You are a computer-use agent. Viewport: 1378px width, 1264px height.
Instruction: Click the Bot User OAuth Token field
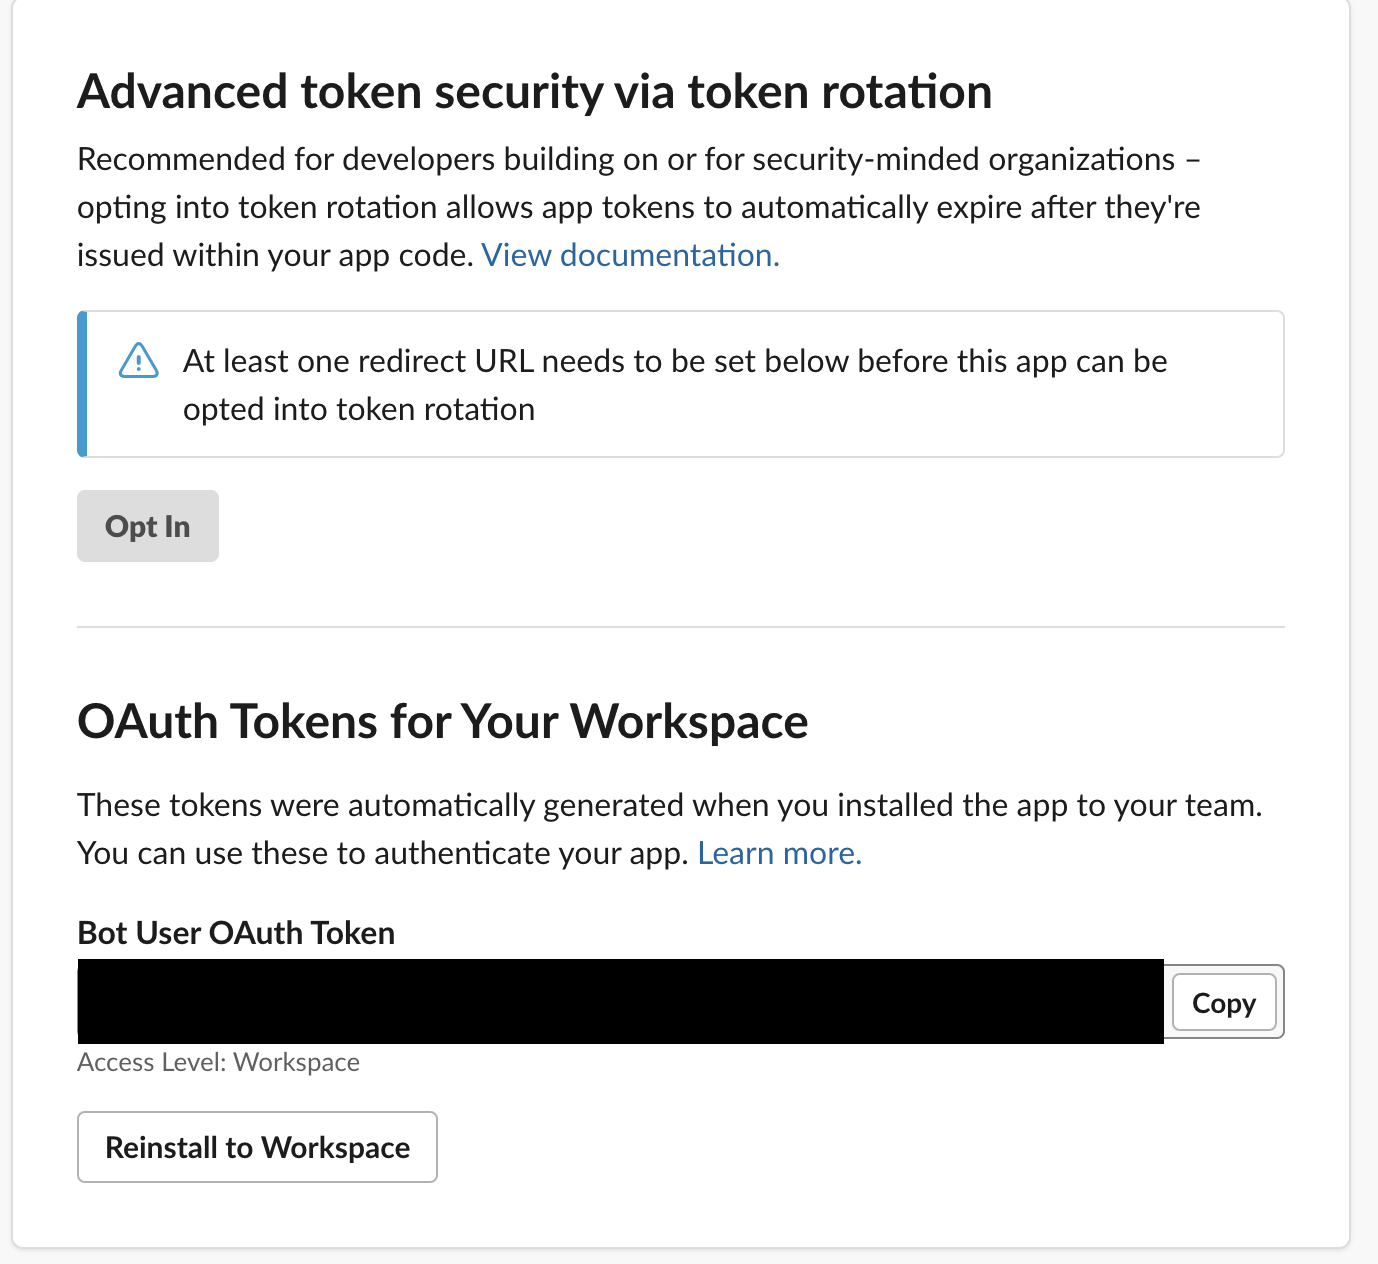[x=620, y=1002]
